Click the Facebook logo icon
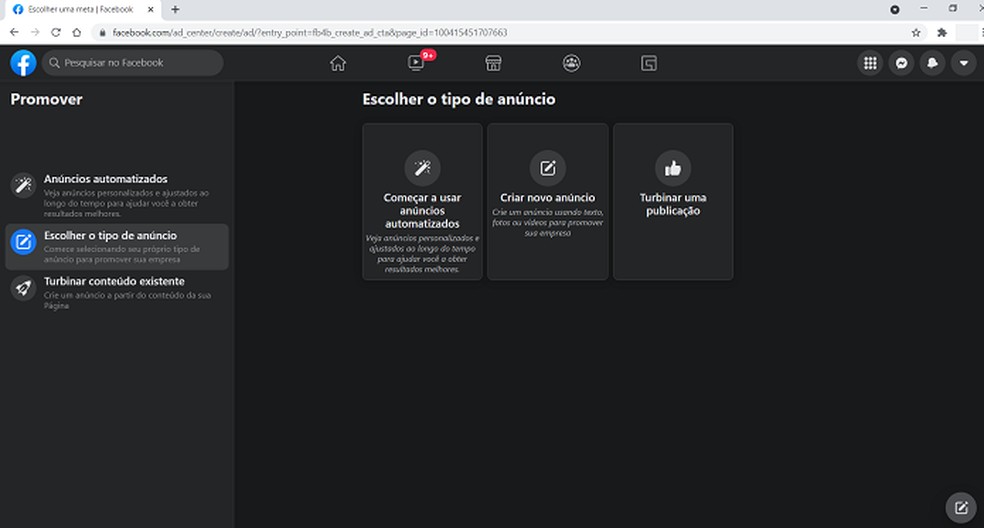The height and width of the screenshot is (528, 984). click(23, 63)
